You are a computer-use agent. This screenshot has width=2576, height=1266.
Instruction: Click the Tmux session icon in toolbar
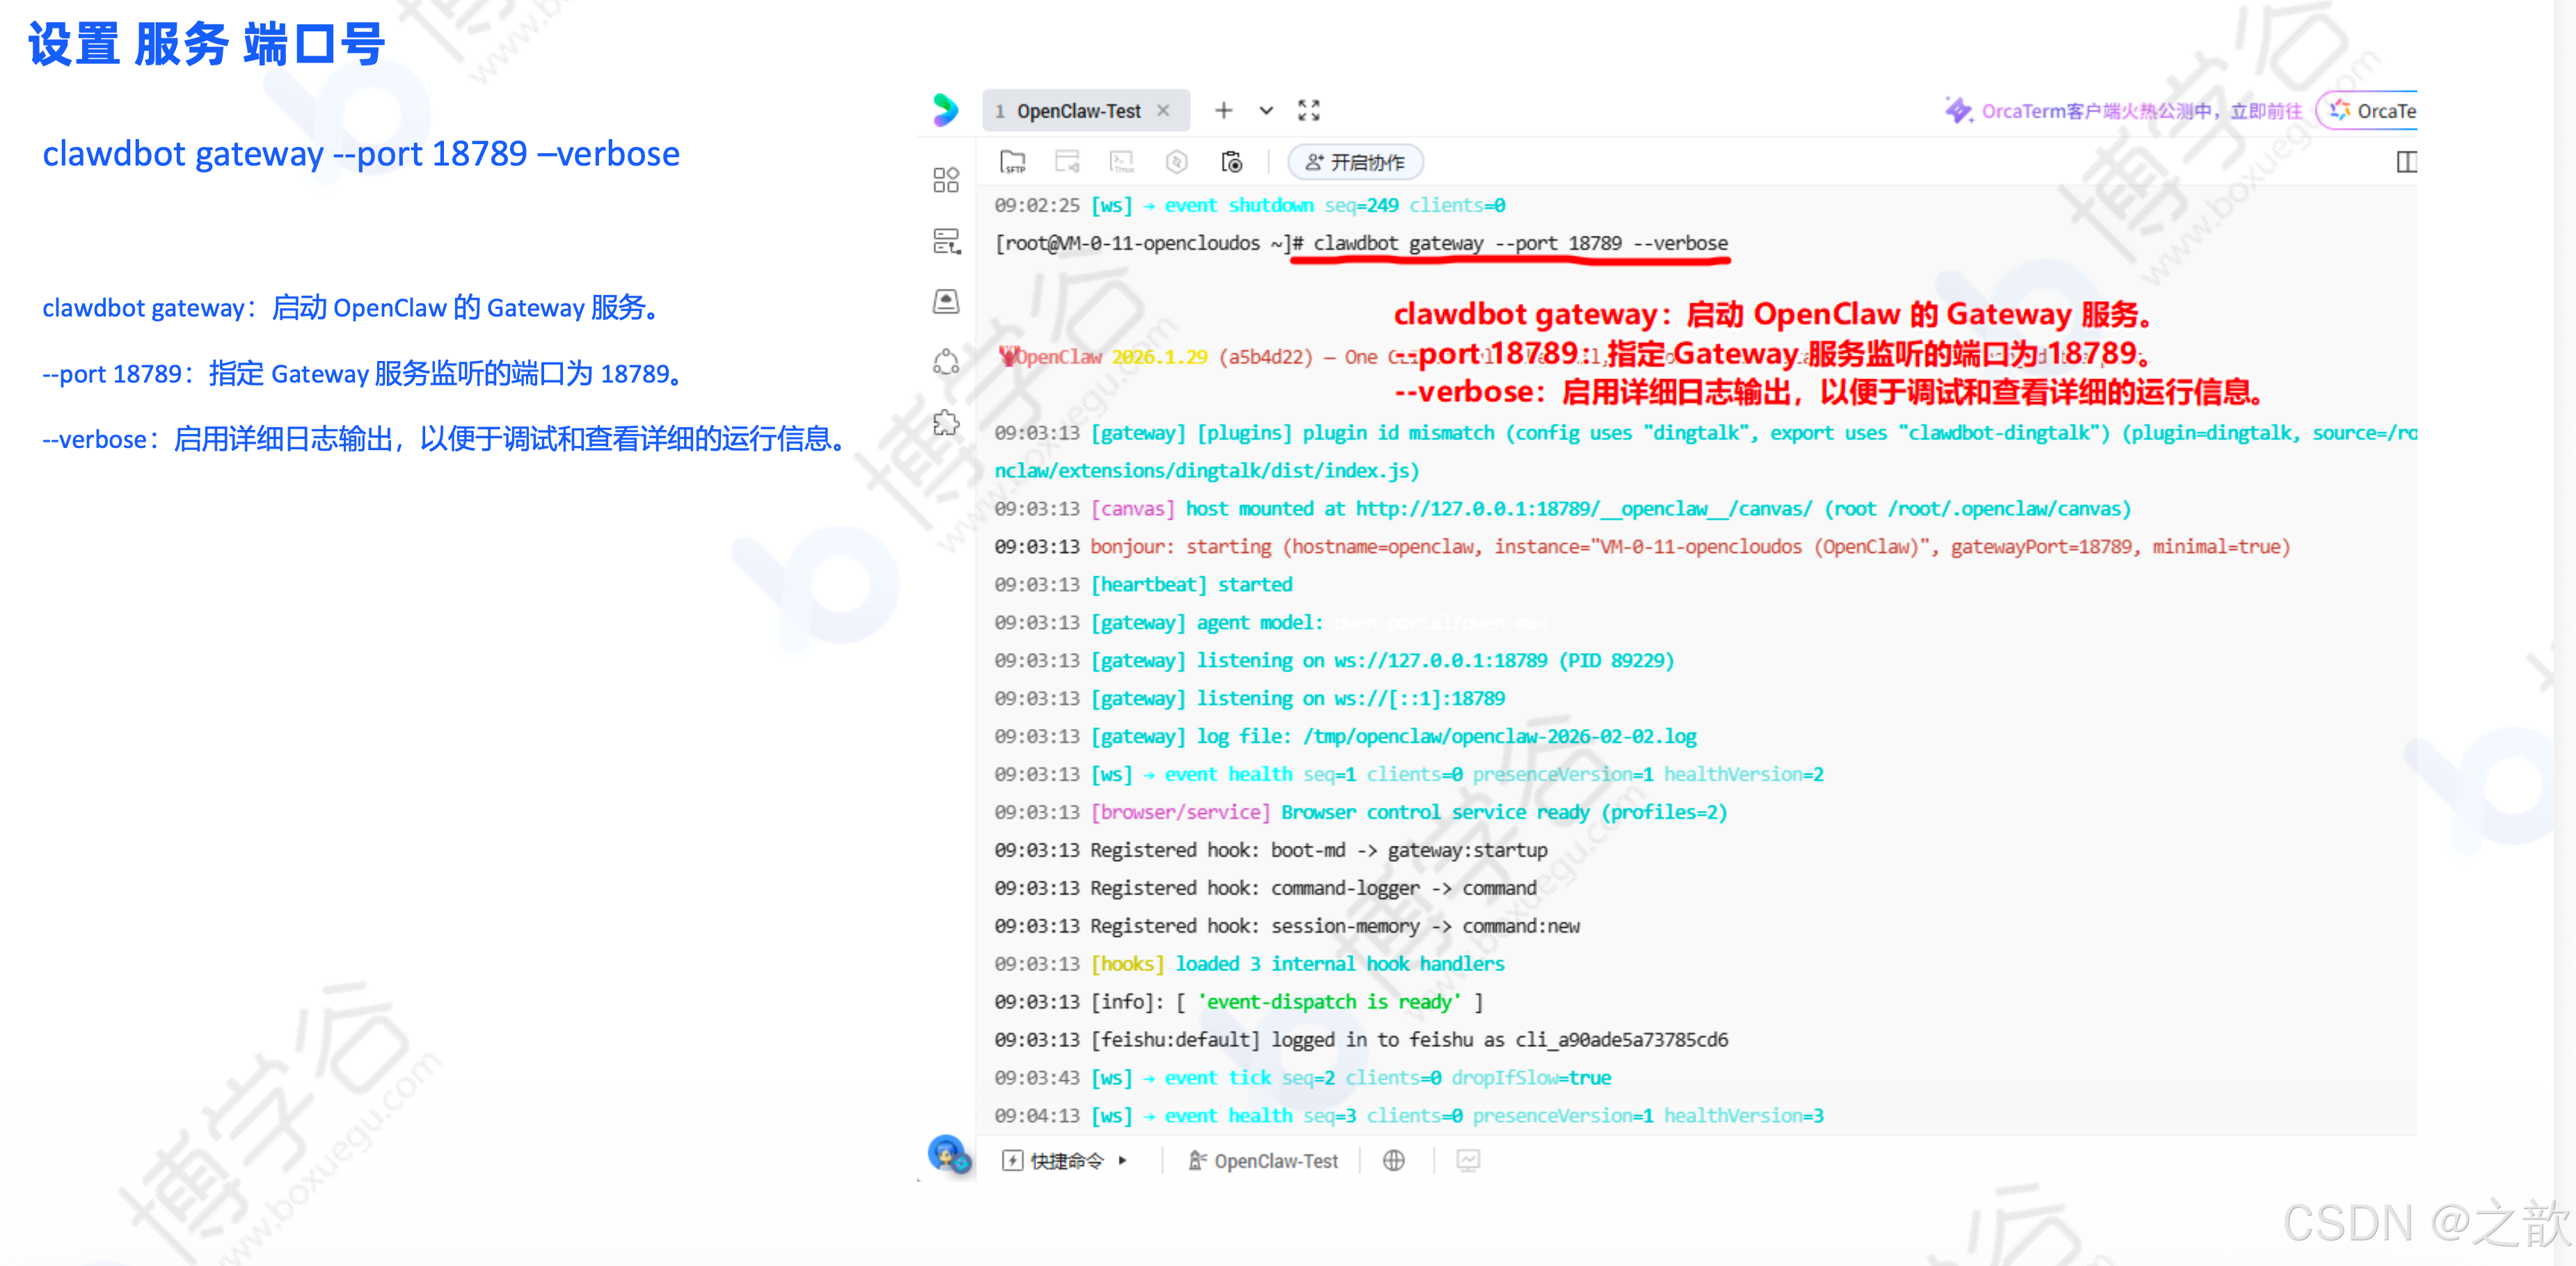click(1122, 162)
